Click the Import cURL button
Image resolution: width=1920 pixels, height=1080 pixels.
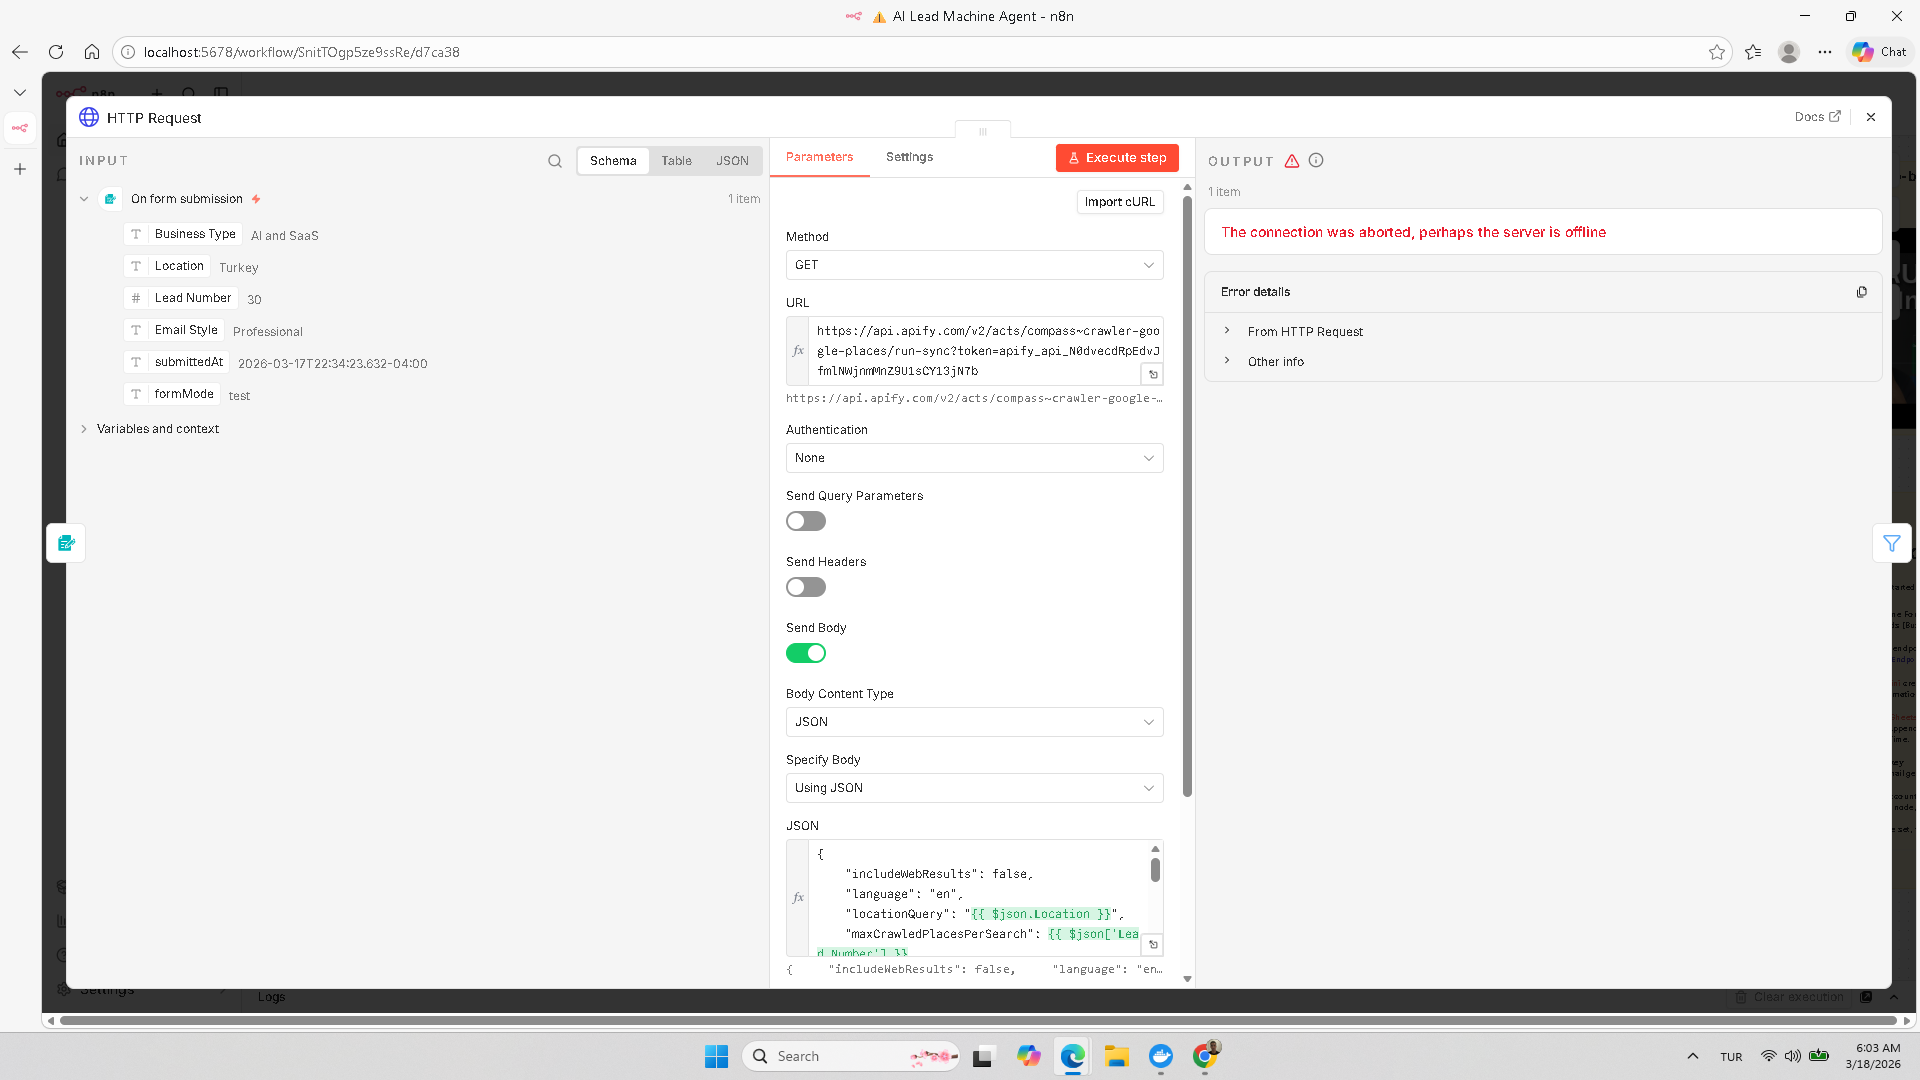(1119, 202)
